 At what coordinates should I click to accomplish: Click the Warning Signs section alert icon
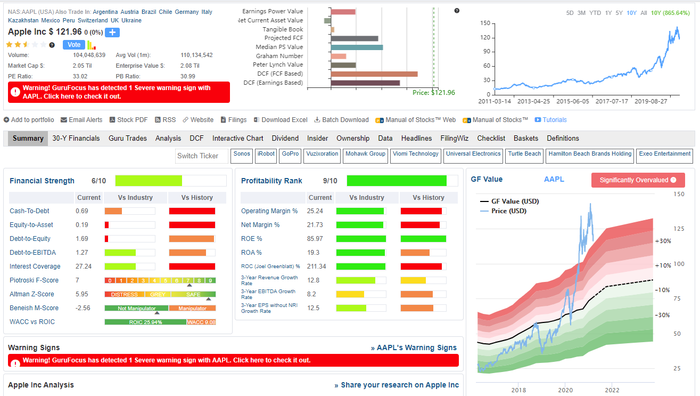pyautogui.click(x=15, y=363)
